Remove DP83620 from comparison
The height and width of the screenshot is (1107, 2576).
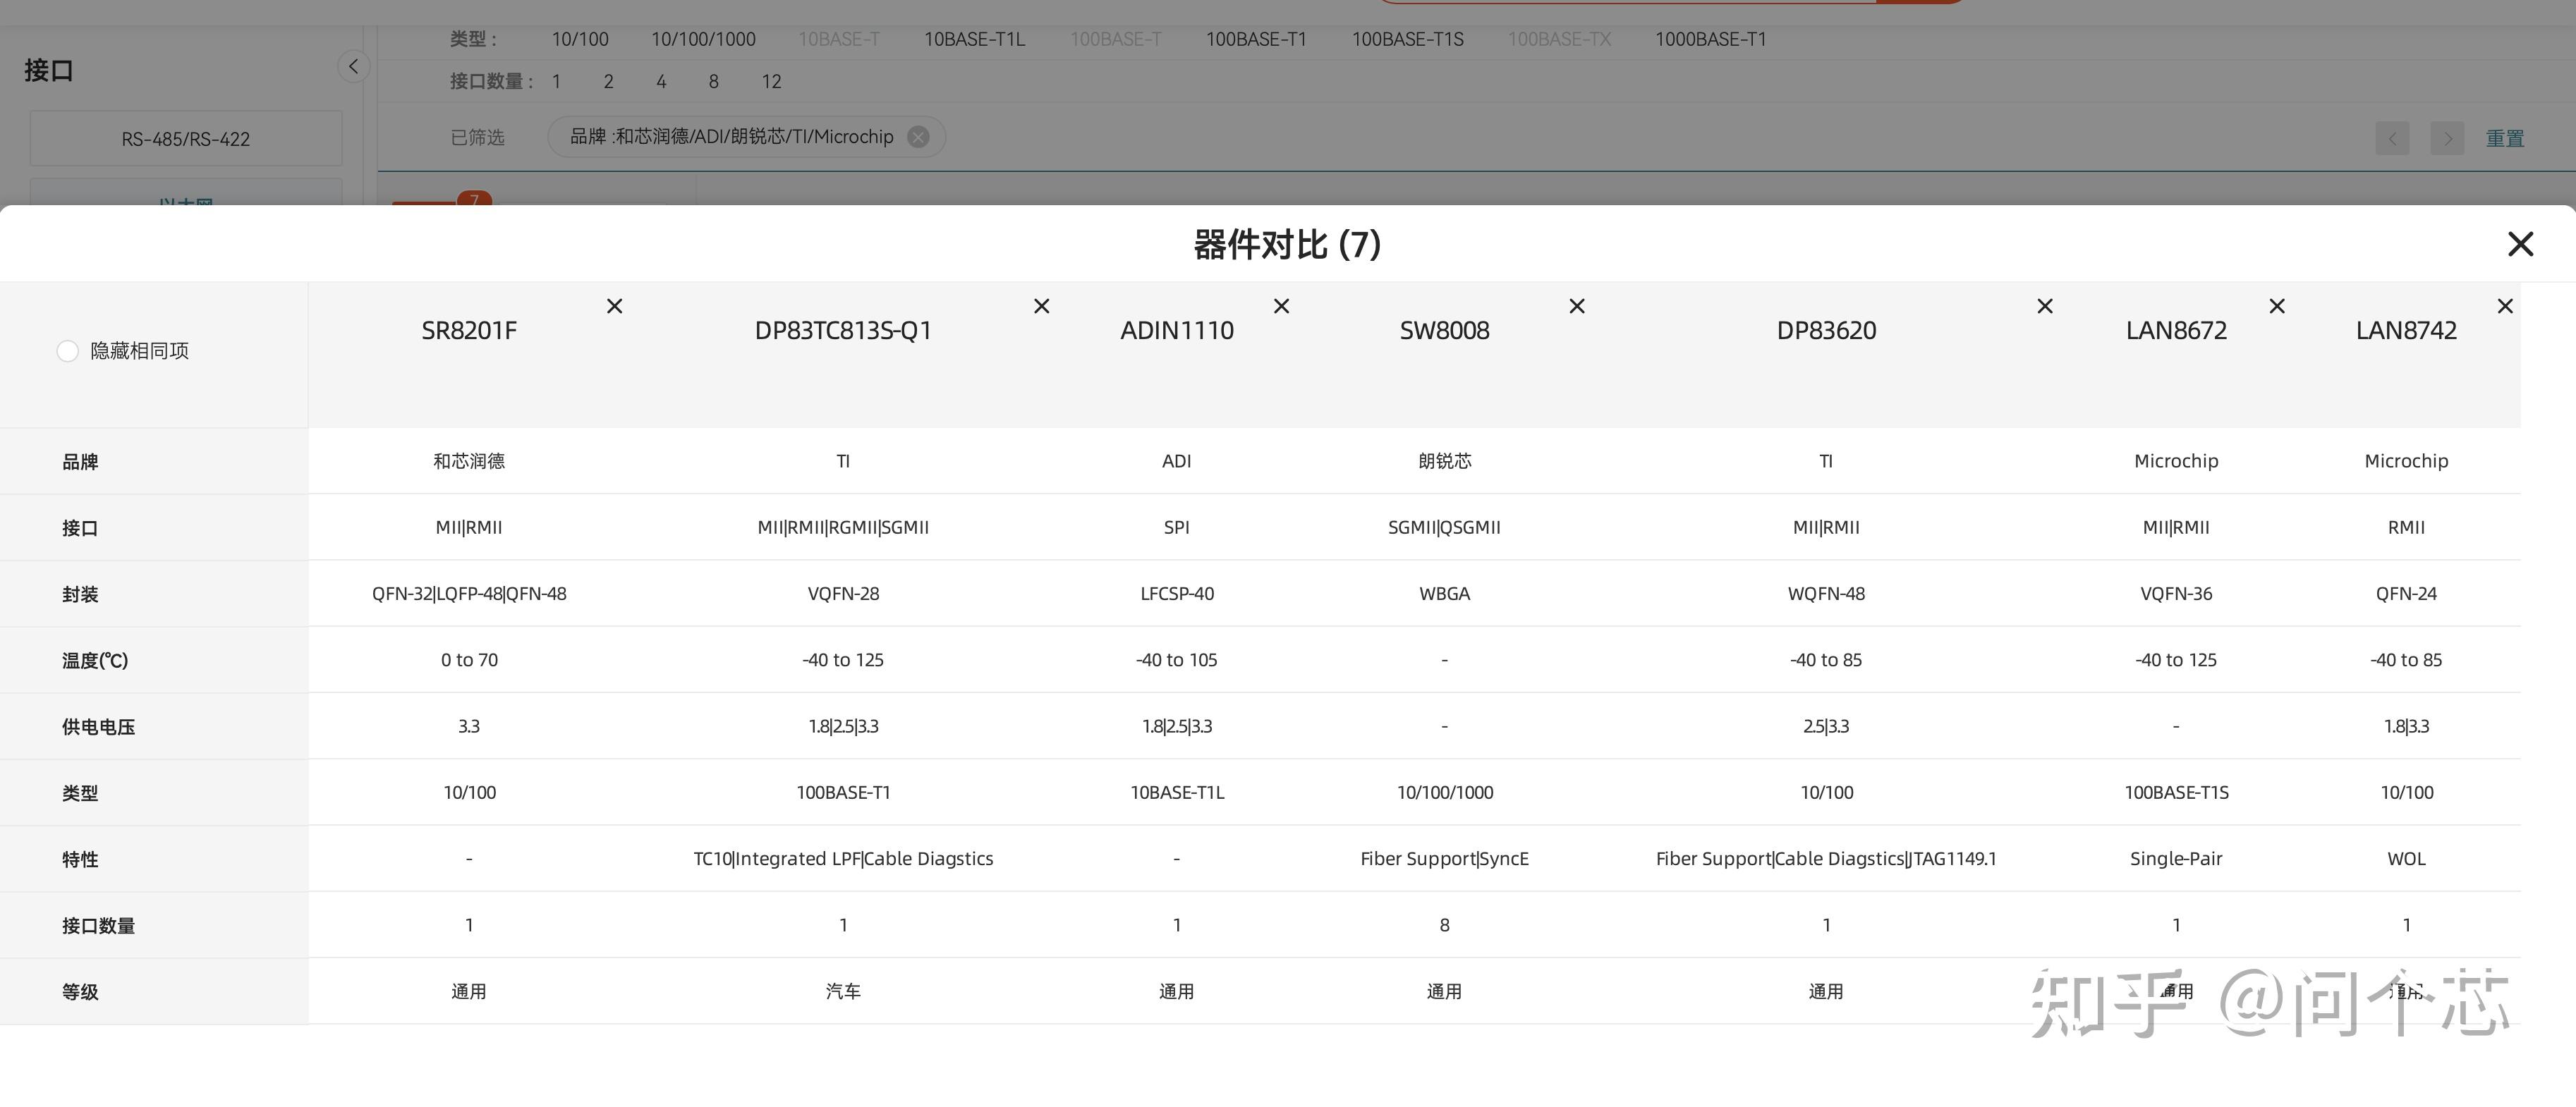[2045, 306]
